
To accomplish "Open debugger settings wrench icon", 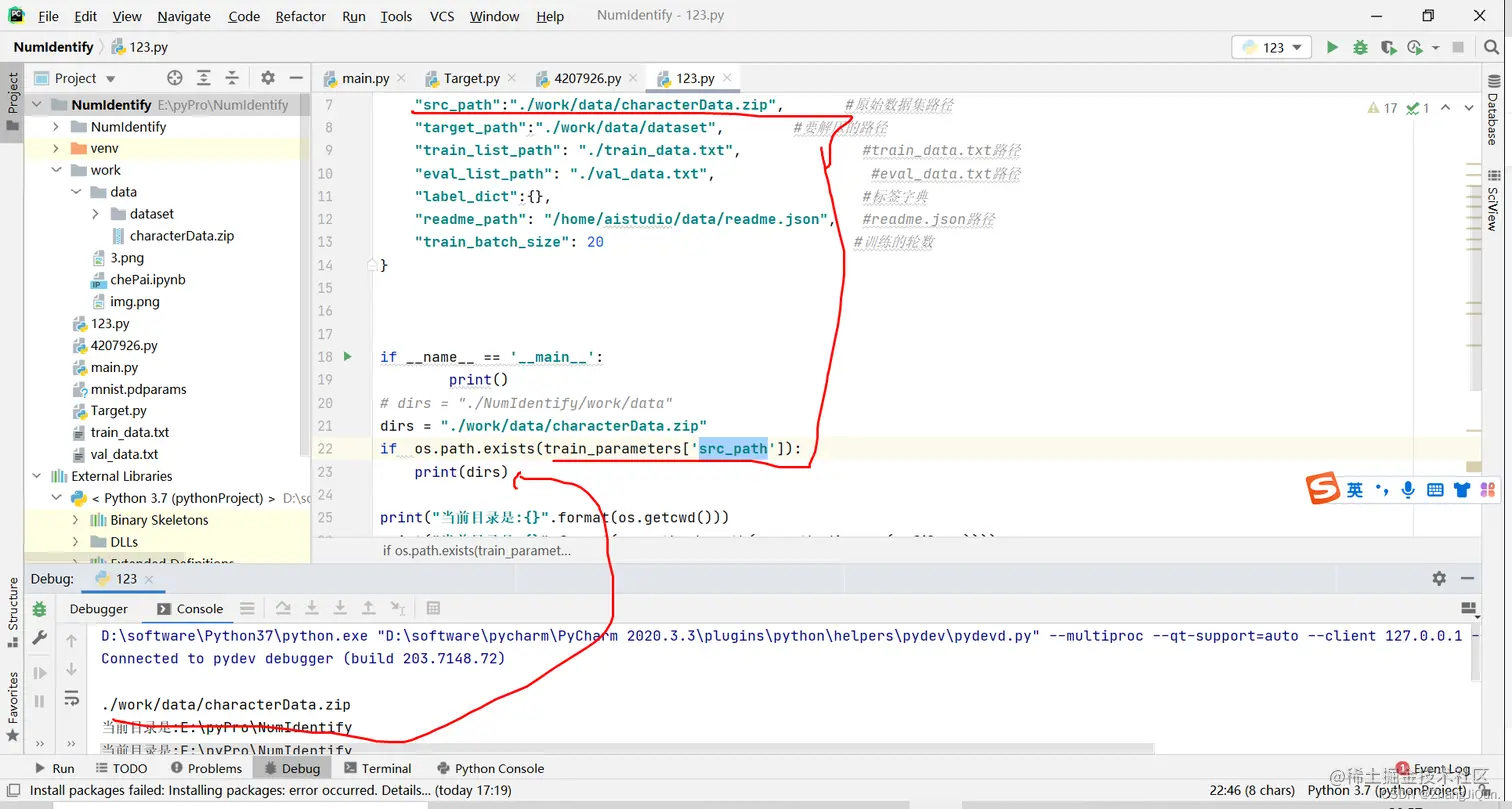I will point(40,637).
